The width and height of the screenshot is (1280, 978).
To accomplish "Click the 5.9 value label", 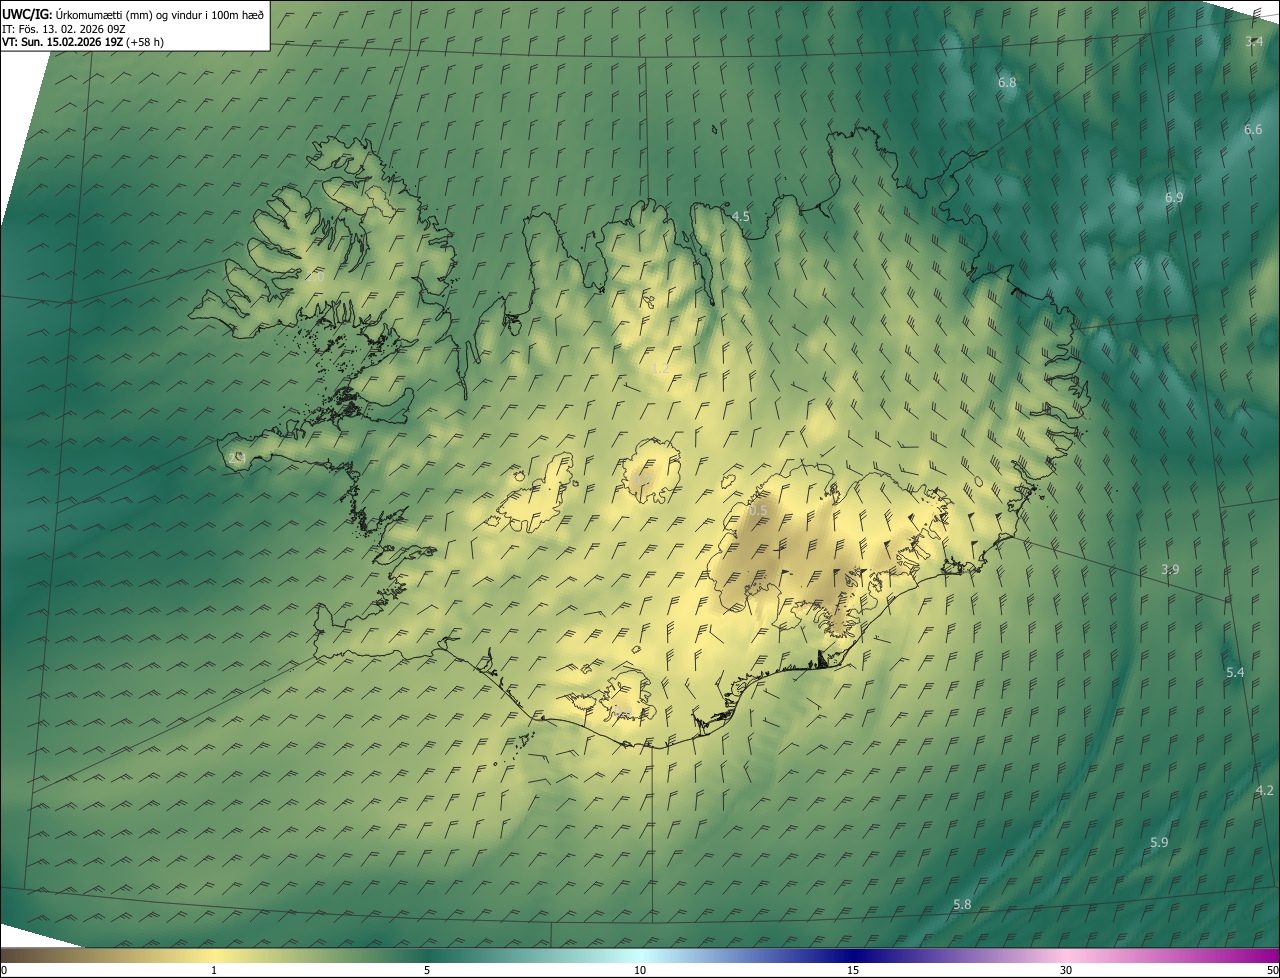I will pos(1159,842).
